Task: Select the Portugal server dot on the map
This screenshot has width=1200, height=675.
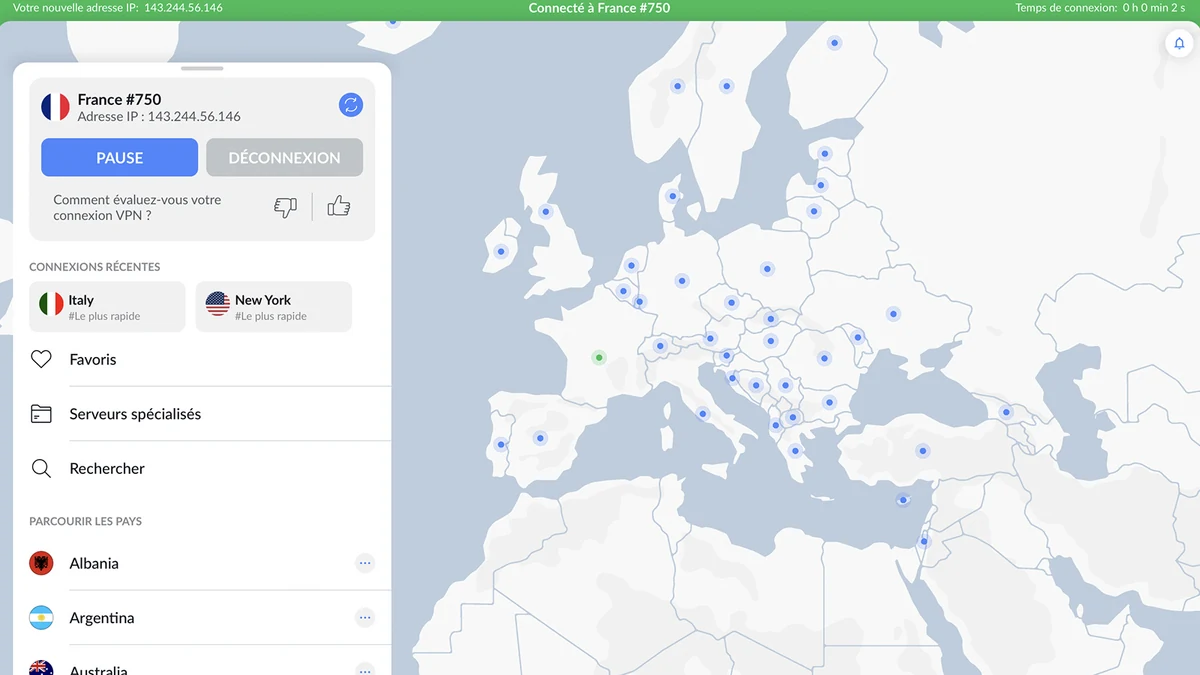Action: coord(501,445)
